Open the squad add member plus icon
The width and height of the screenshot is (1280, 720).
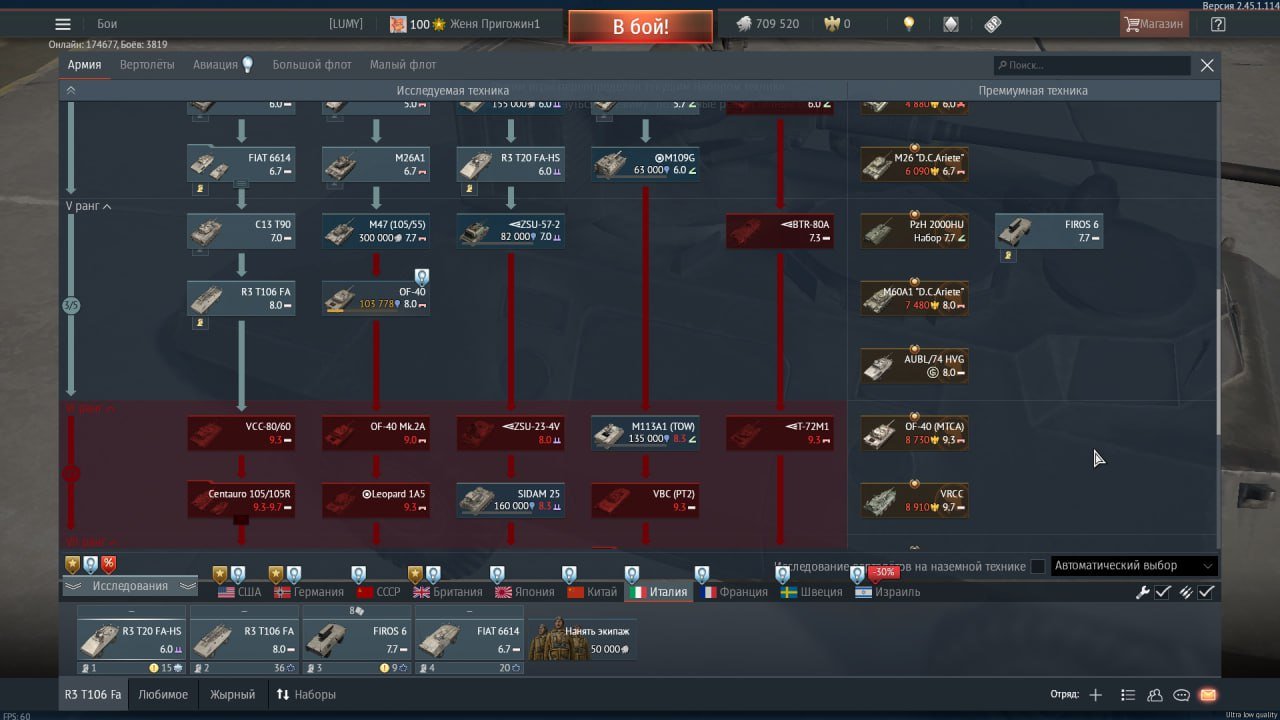(1095, 695)
